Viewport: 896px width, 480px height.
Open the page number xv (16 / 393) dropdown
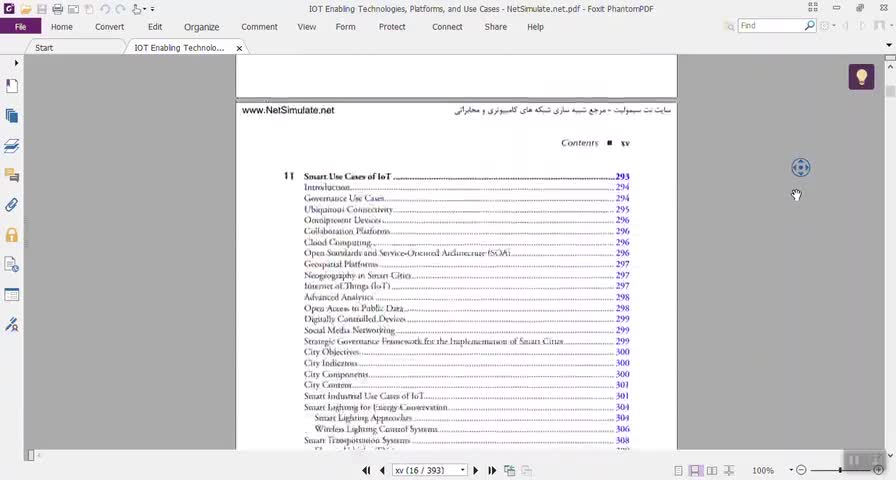462,470
